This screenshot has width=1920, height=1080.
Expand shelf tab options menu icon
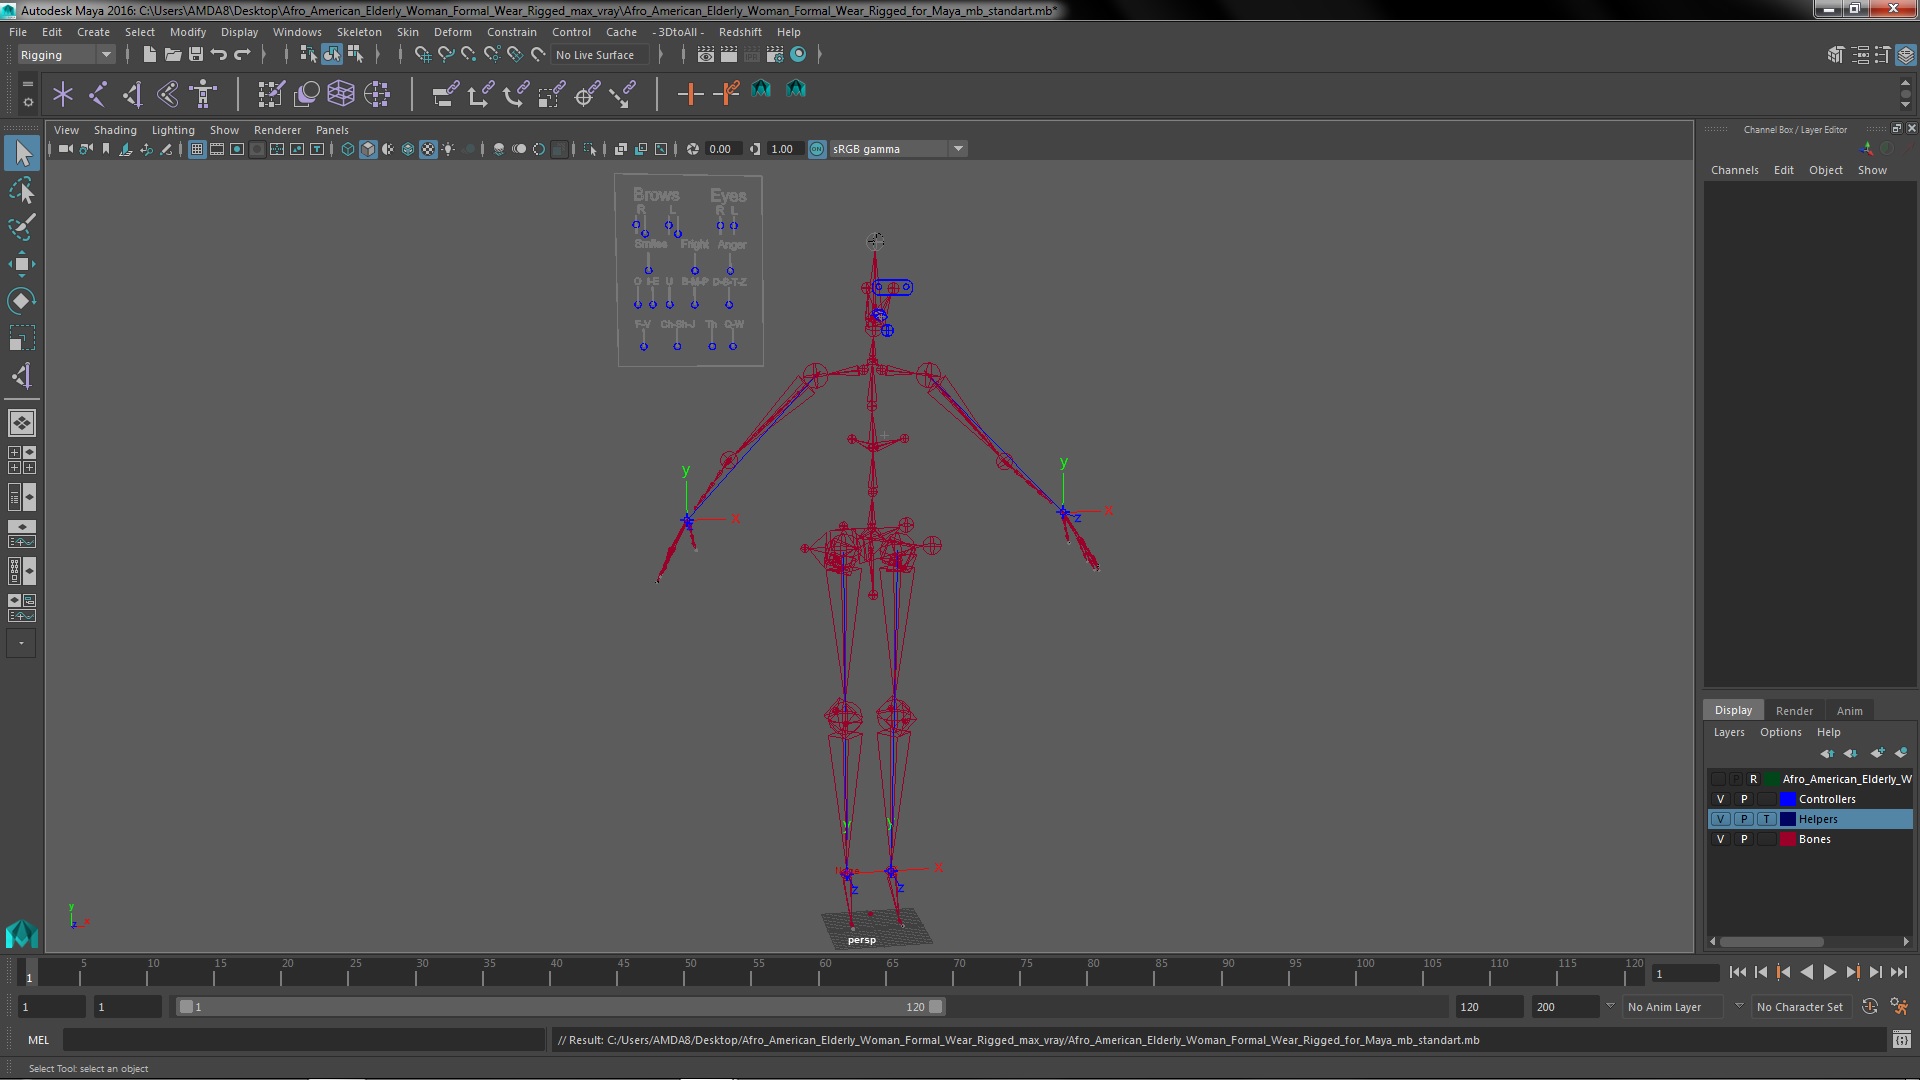coord(28,101)
